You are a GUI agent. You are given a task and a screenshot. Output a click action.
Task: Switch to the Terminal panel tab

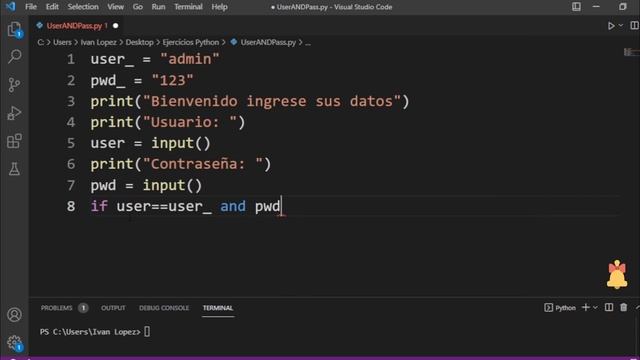218,308
